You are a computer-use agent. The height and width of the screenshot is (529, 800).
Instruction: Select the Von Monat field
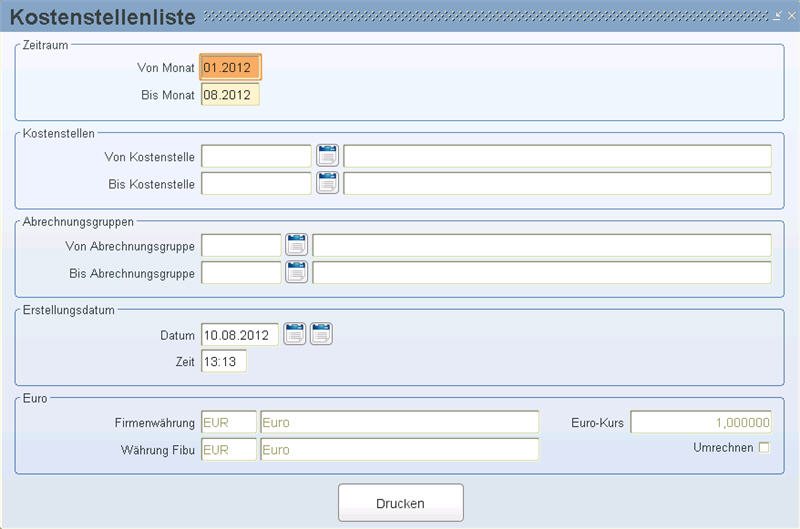(x=230, y=67)
